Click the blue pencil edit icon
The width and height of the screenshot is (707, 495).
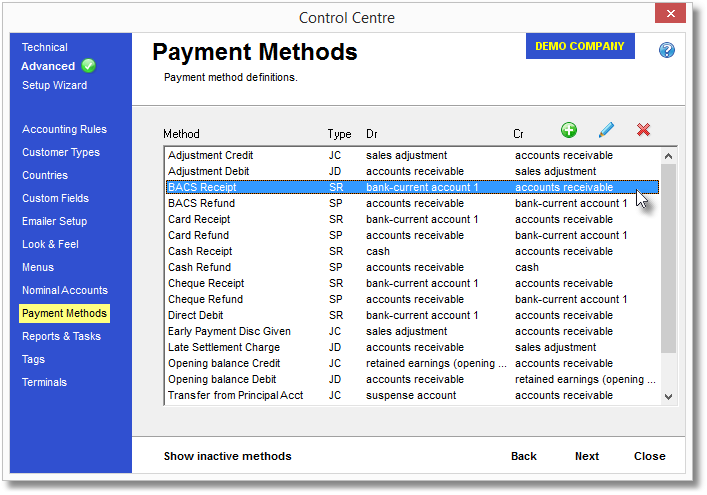pyautogui.click(x=606, y=130)
